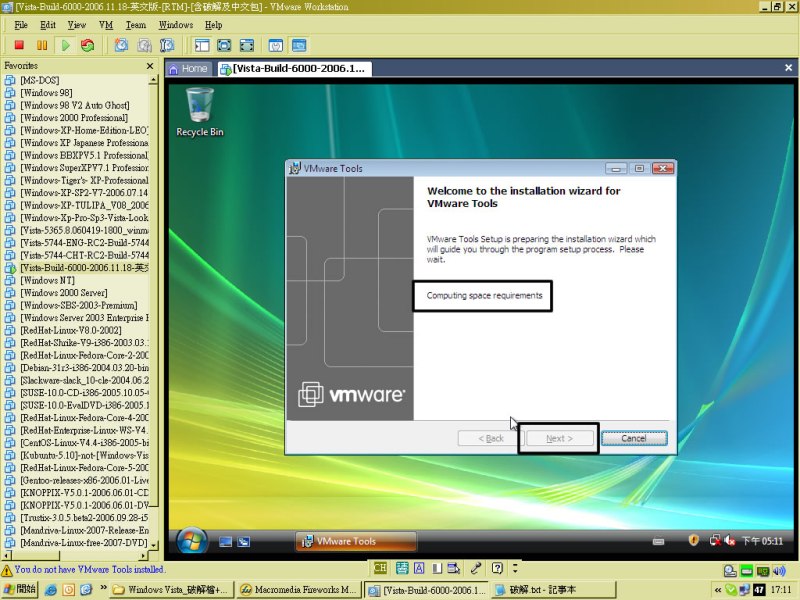Screen dimensions: 800x600
Task: Open the Snapshot Manager toolbar icon
Action: [x=167, y=45]
